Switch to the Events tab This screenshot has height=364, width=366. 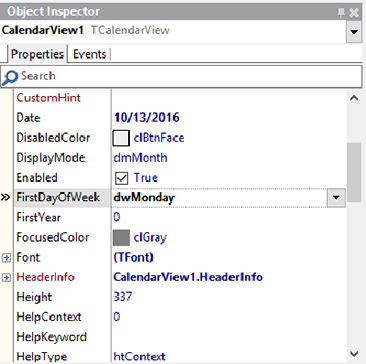pyautogui.click(x=89, y=54)
